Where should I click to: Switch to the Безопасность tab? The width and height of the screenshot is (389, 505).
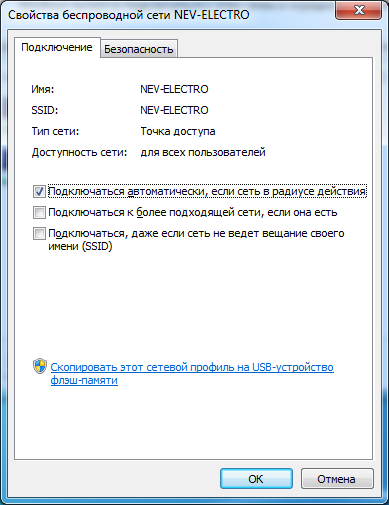point(139,49)
